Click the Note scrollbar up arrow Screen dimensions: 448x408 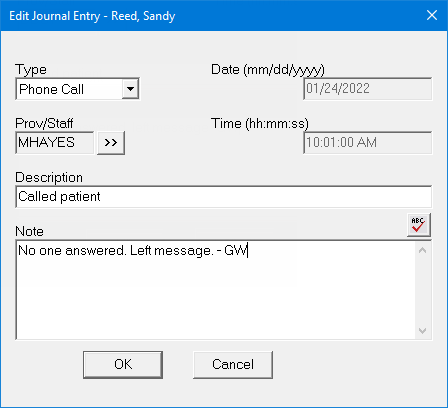(423, 250)
